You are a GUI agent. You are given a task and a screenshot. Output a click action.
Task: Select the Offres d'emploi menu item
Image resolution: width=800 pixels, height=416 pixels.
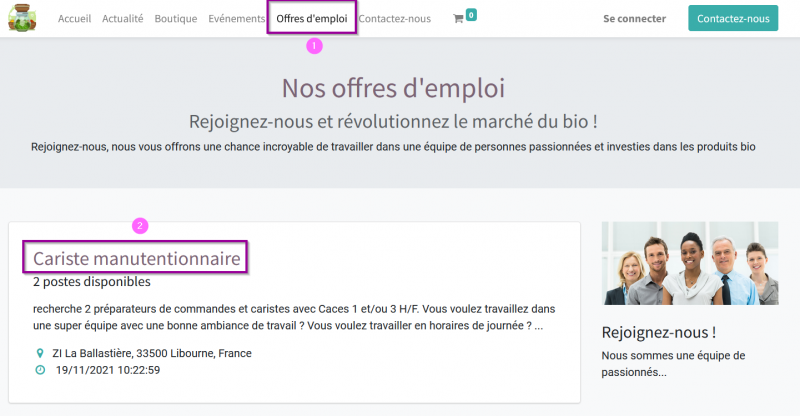[x=312, y=19]
